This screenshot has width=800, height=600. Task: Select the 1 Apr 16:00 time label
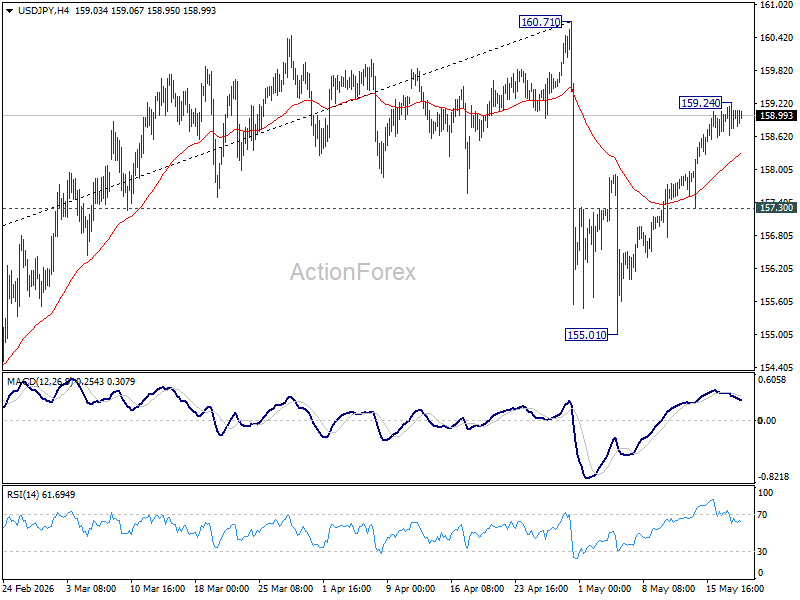coord(347,589)
